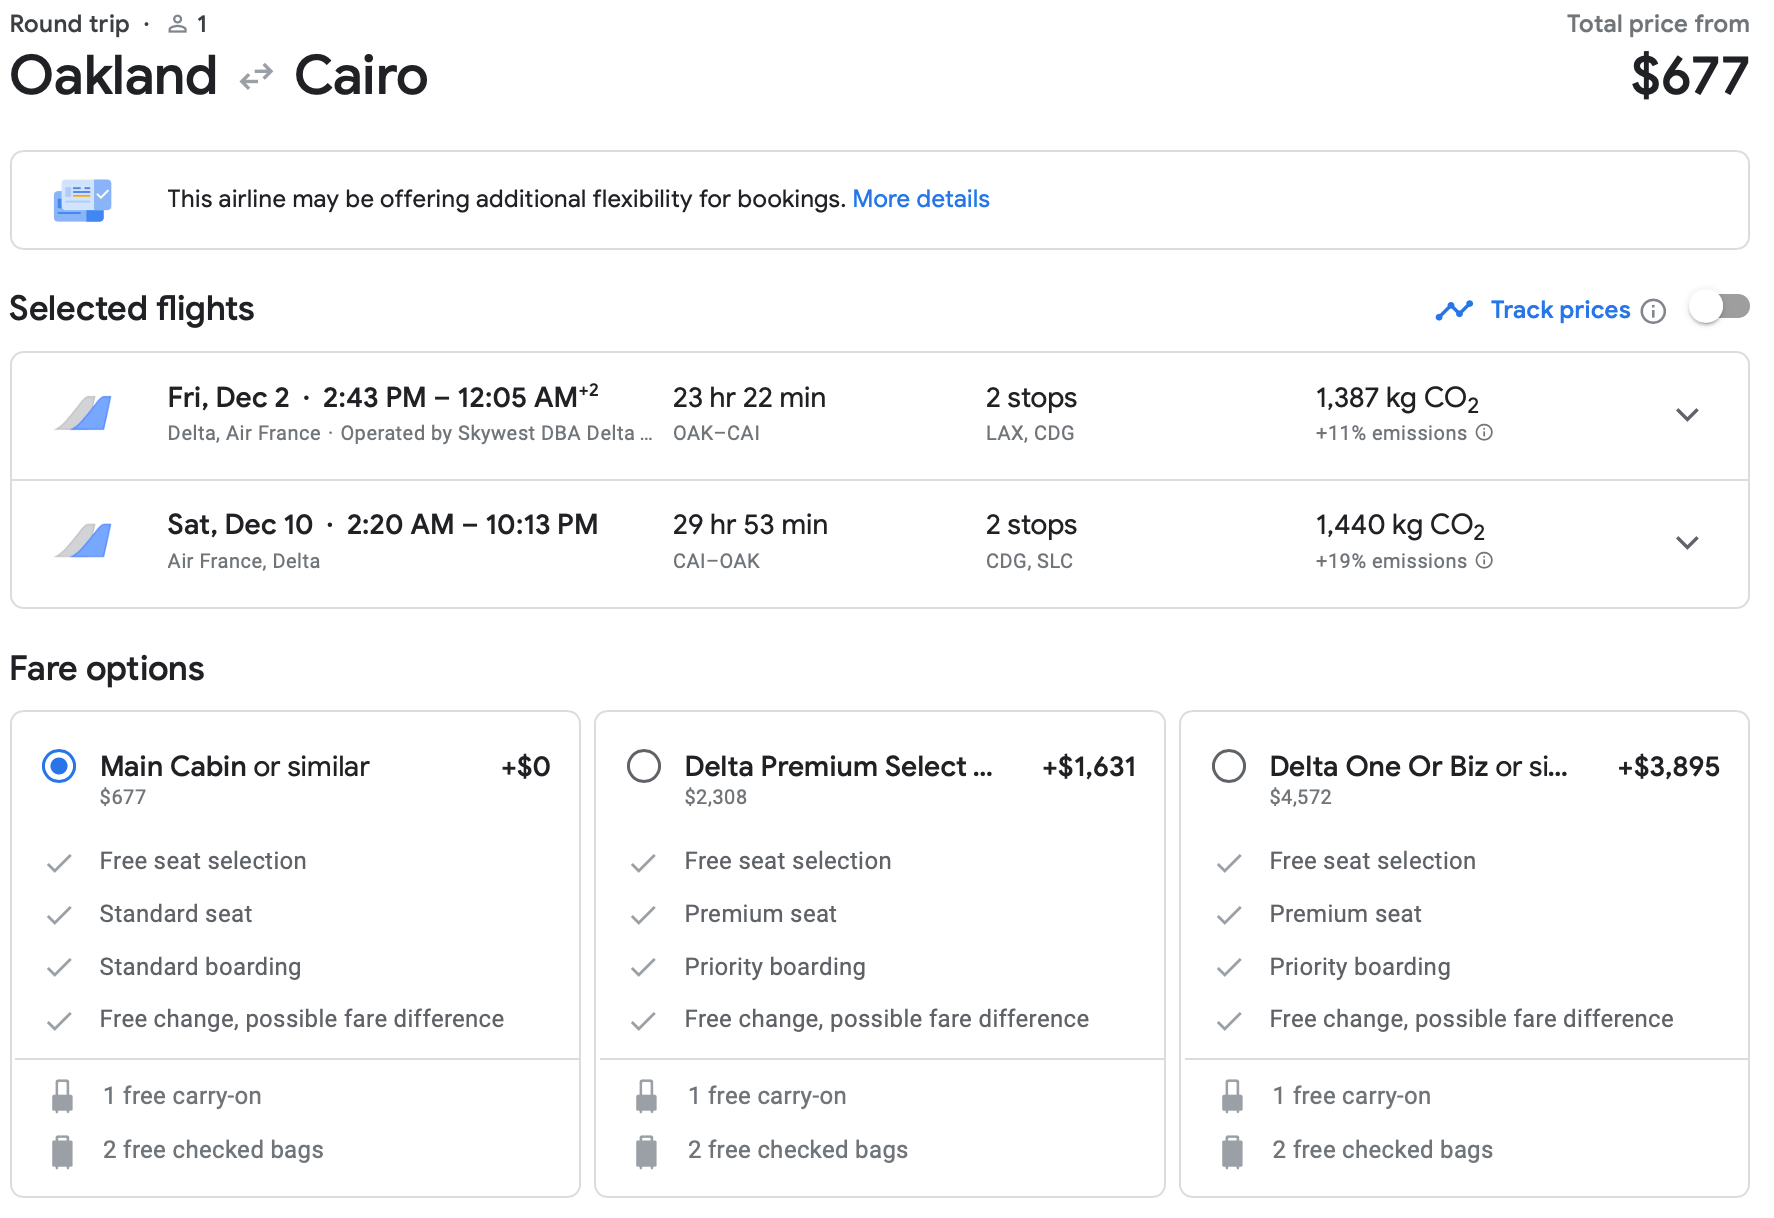Click the Track prices chart icon

pyautogui.click(x=1453, y=310)
